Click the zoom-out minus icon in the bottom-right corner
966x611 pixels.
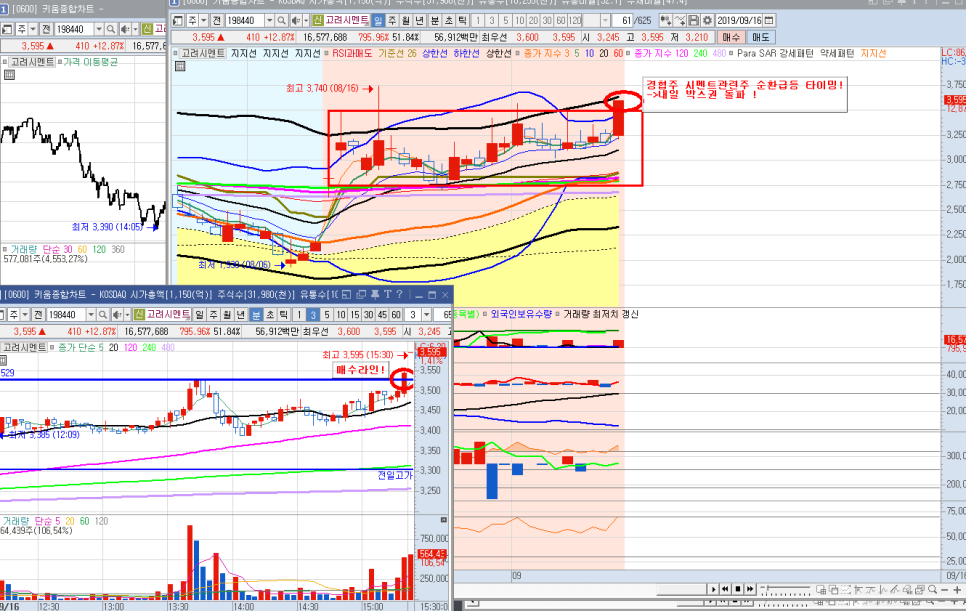click(x=944, y=589)
